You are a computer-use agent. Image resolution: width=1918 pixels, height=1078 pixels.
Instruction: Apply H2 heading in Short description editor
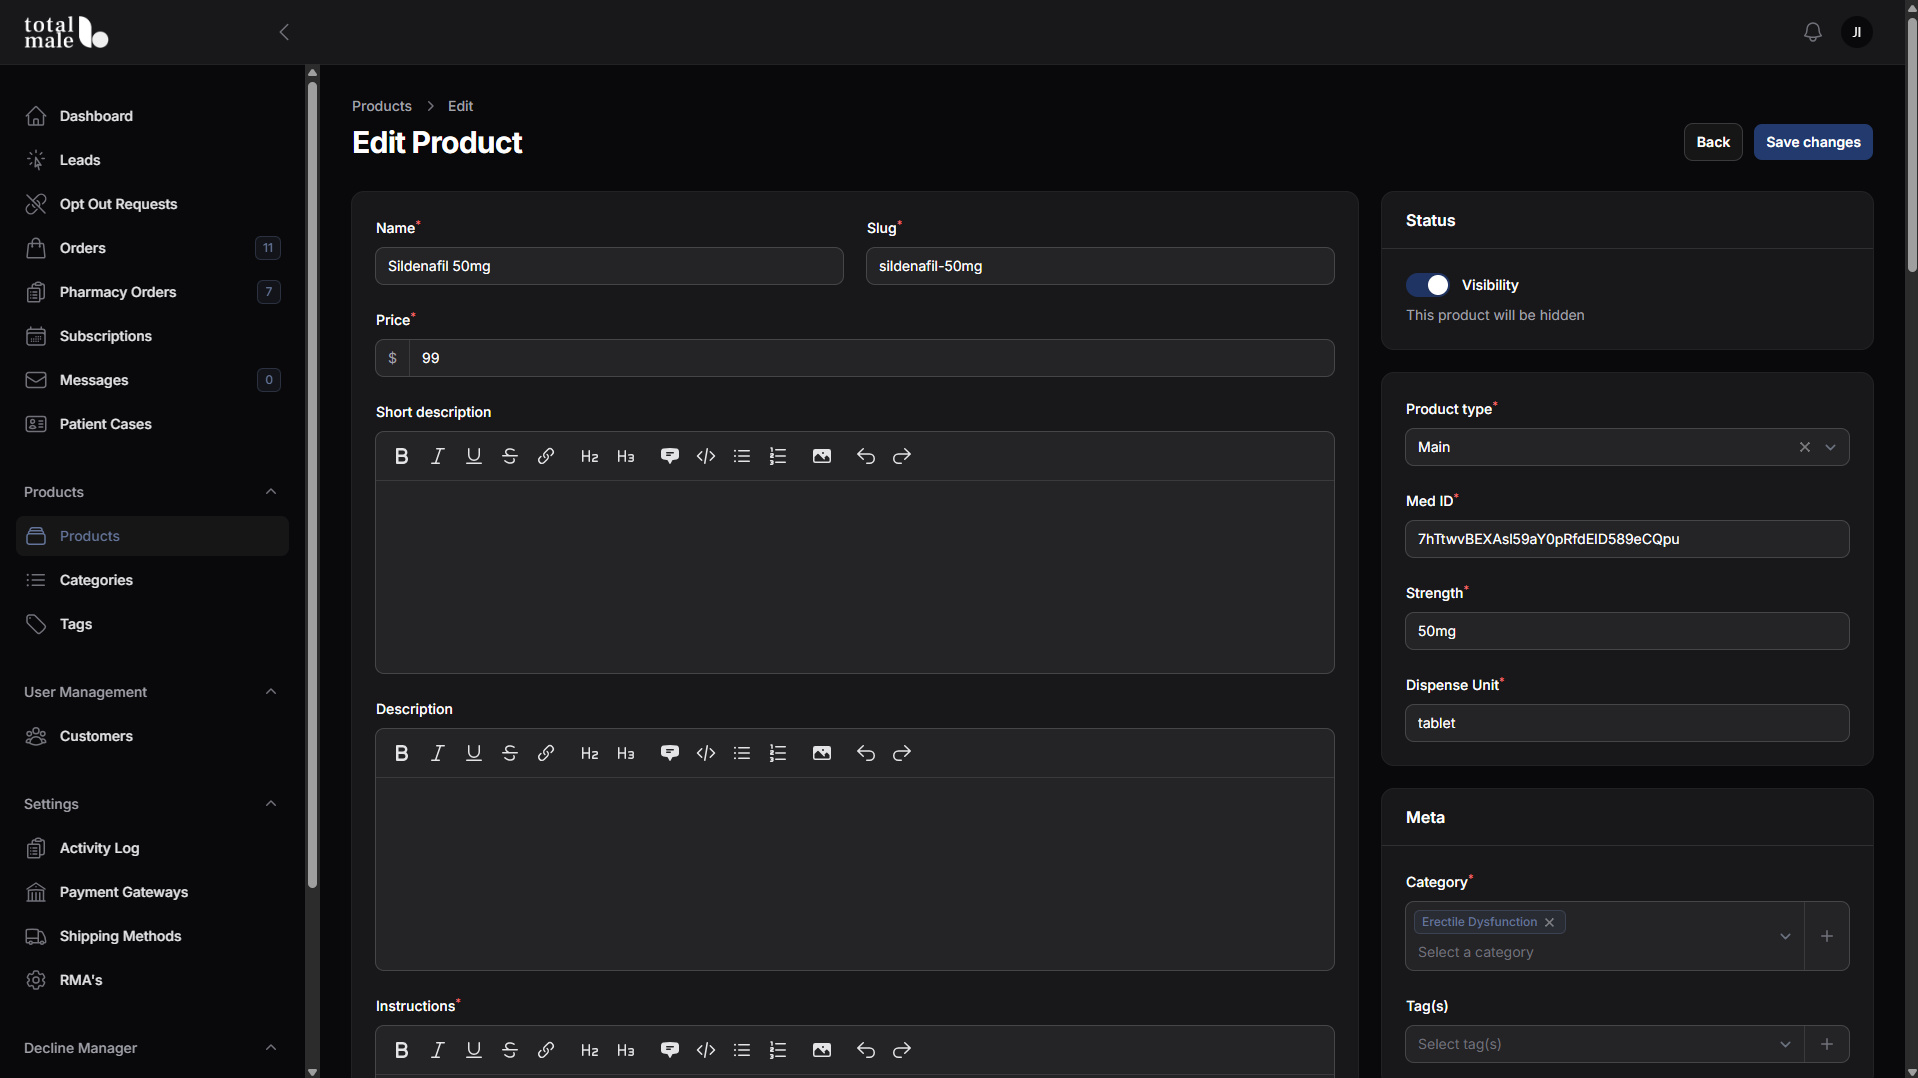590,456
